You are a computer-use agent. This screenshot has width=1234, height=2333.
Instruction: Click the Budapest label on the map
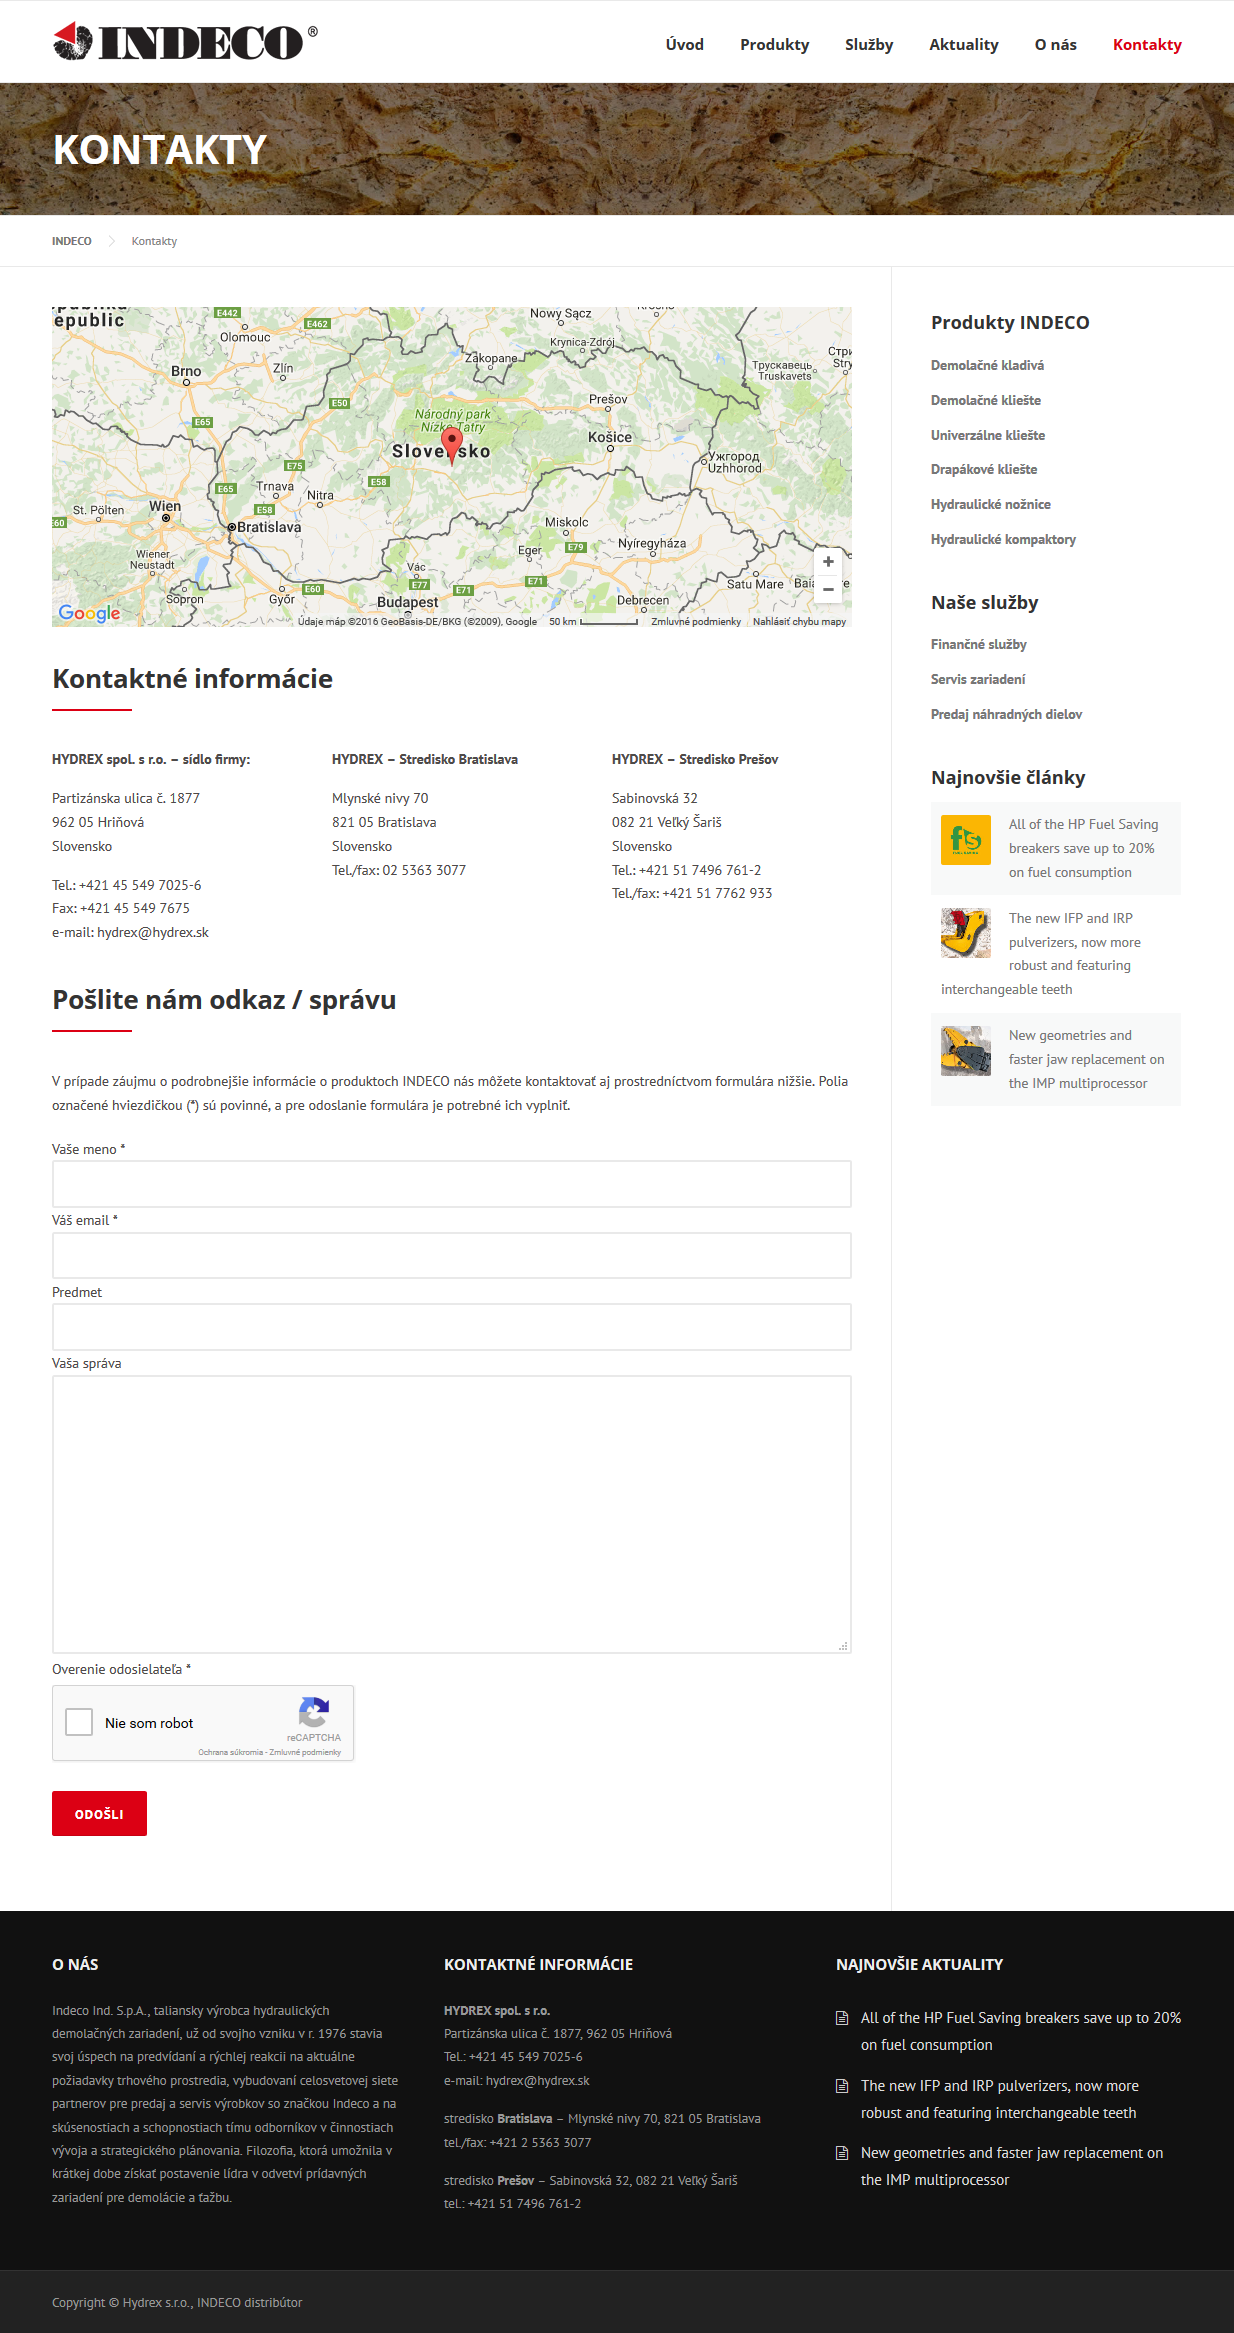pyautogui.click(x=407, y=602)
